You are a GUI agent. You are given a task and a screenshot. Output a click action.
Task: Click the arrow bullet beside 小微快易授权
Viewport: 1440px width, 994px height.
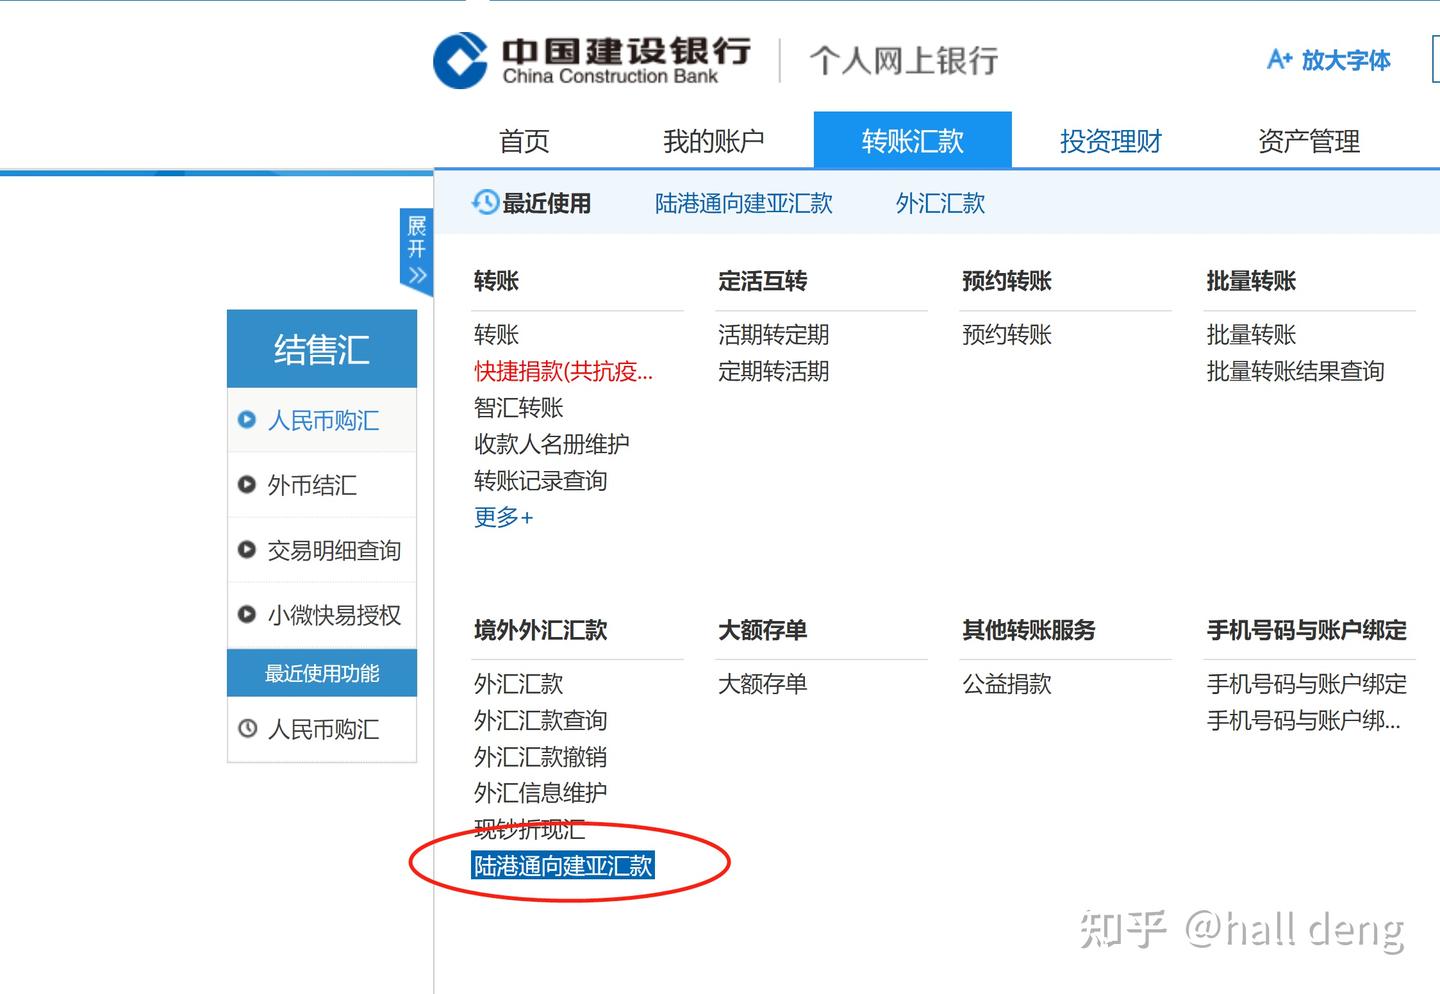coord(247,614)
